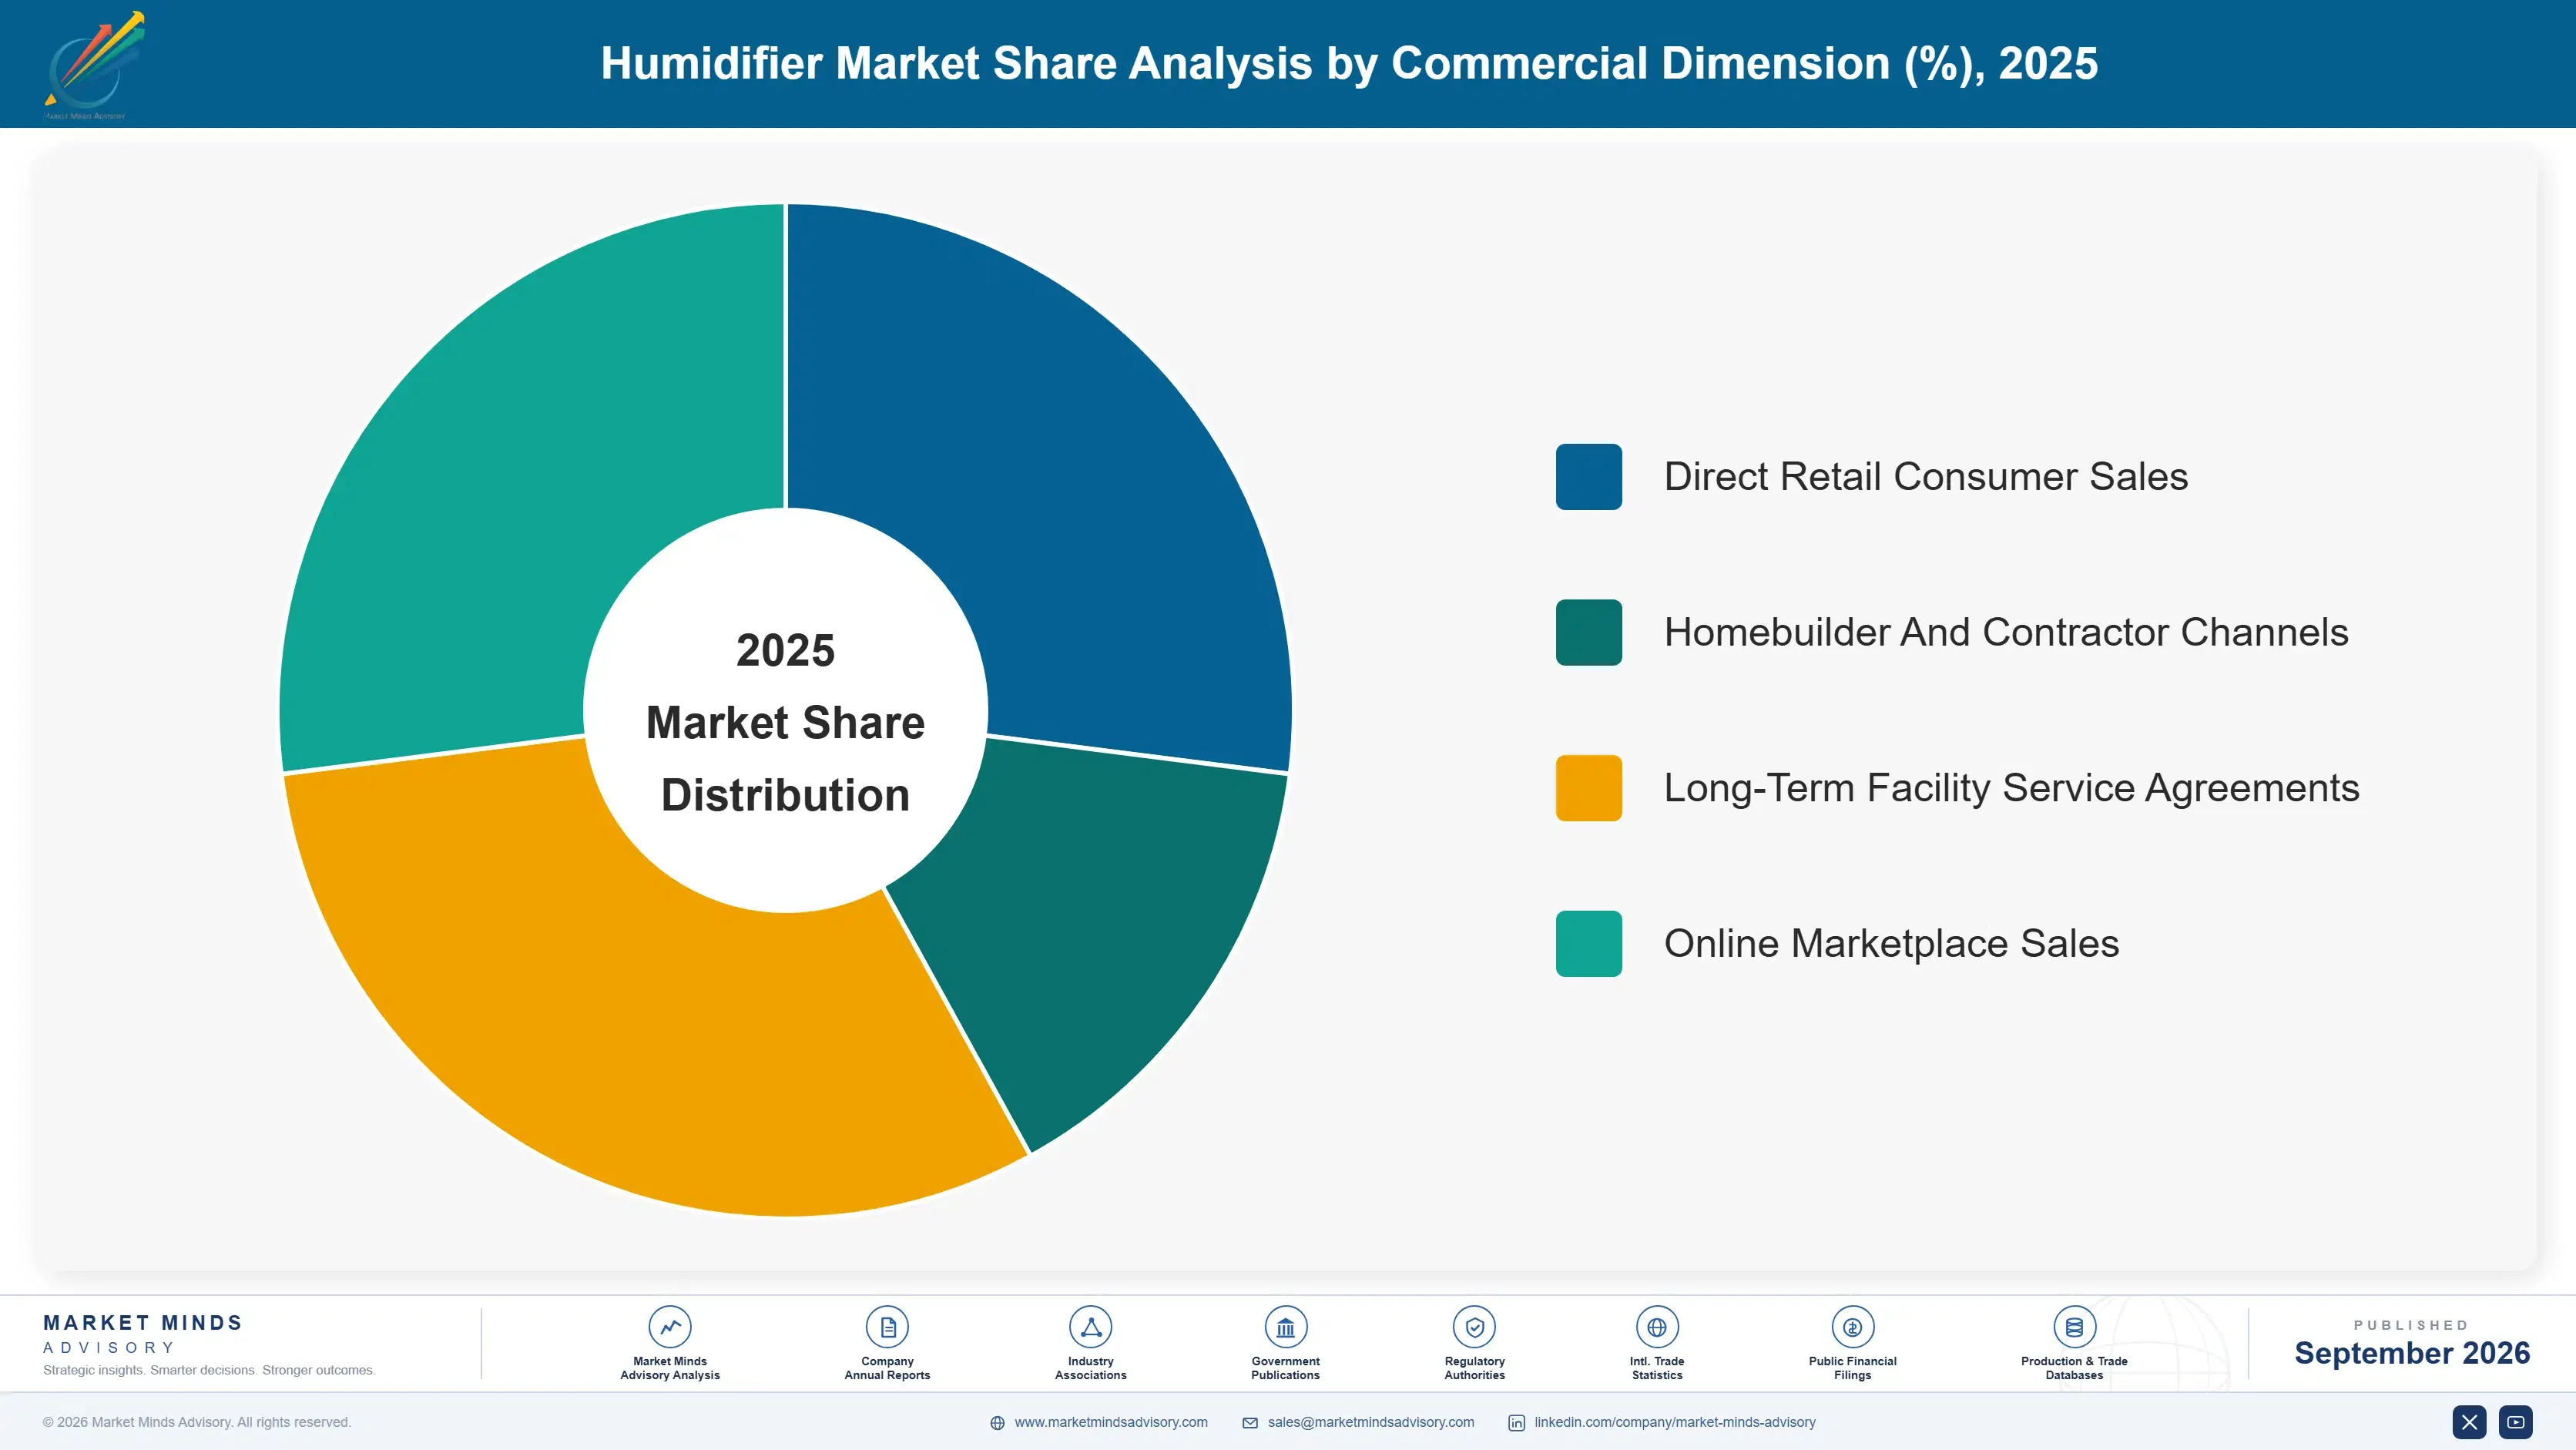Click the 'Government Publications' label text
2576x1450 pixels.
pos(1285,1368)
